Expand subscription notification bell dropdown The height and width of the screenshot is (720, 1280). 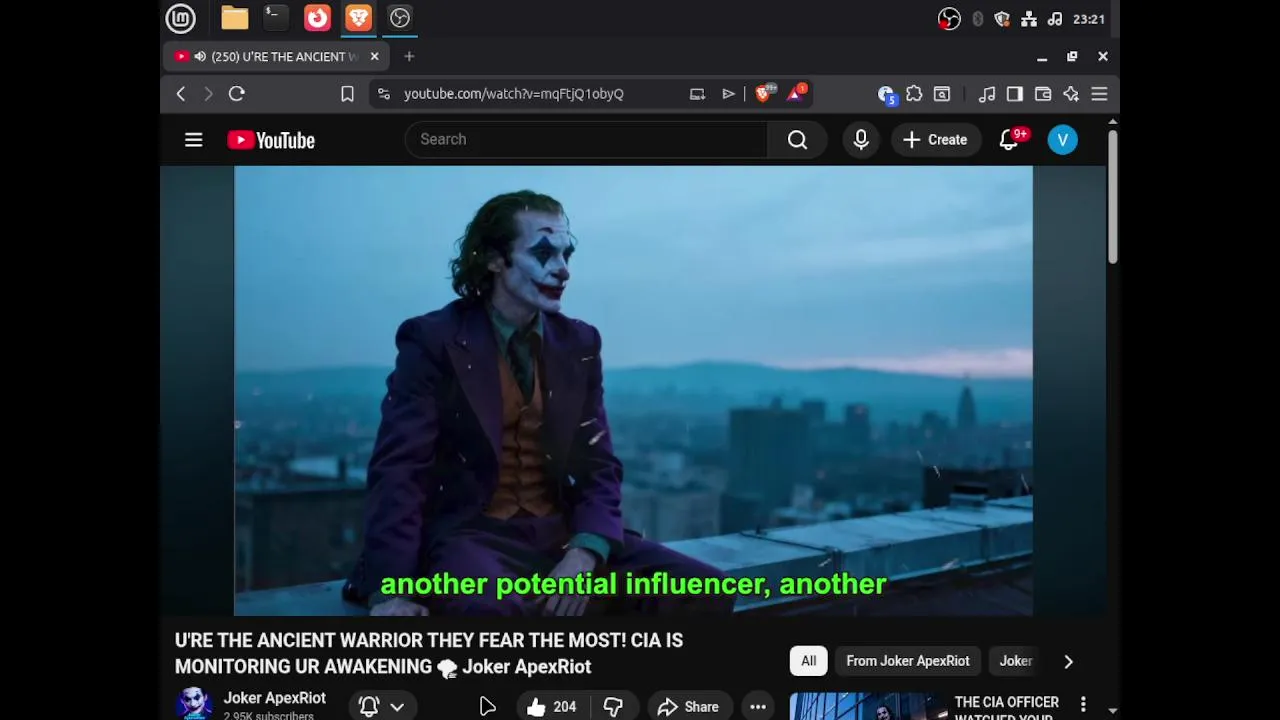click(x=382, y=706)
